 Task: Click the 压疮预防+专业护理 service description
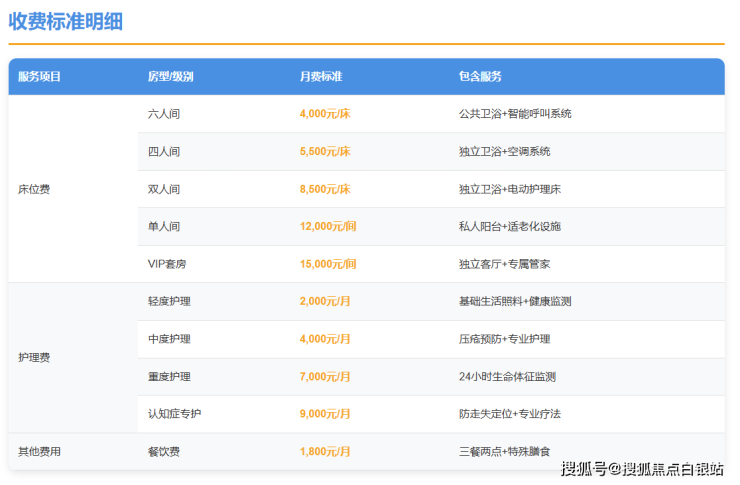504,339
